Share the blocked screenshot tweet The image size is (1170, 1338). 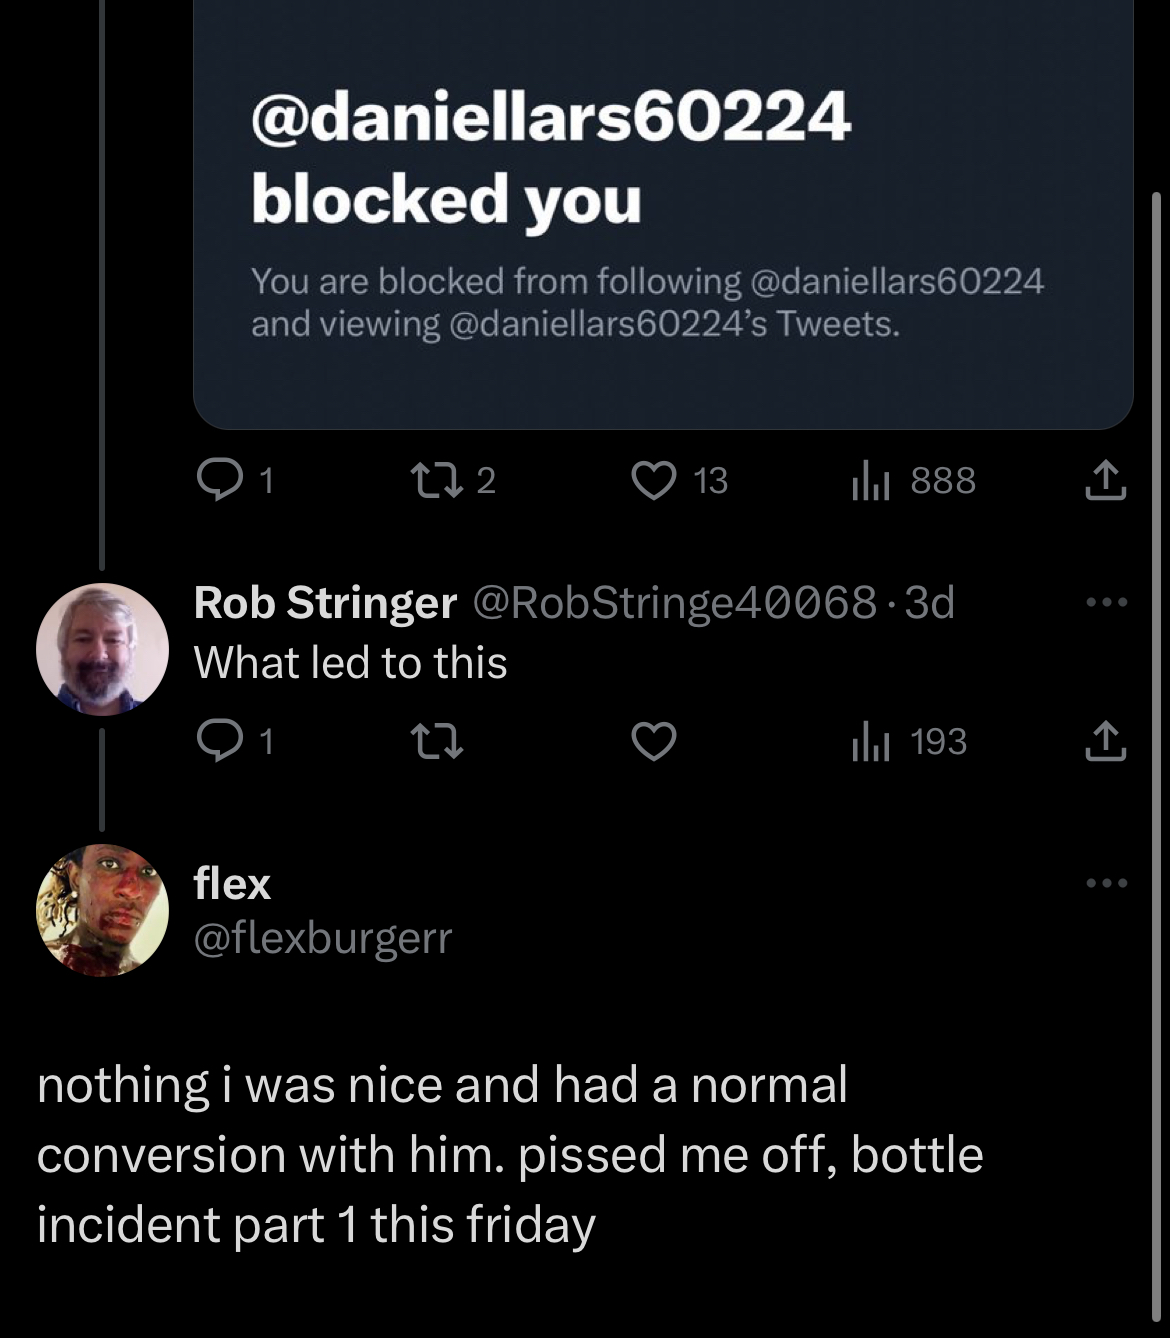click(x=1105, y=481)
